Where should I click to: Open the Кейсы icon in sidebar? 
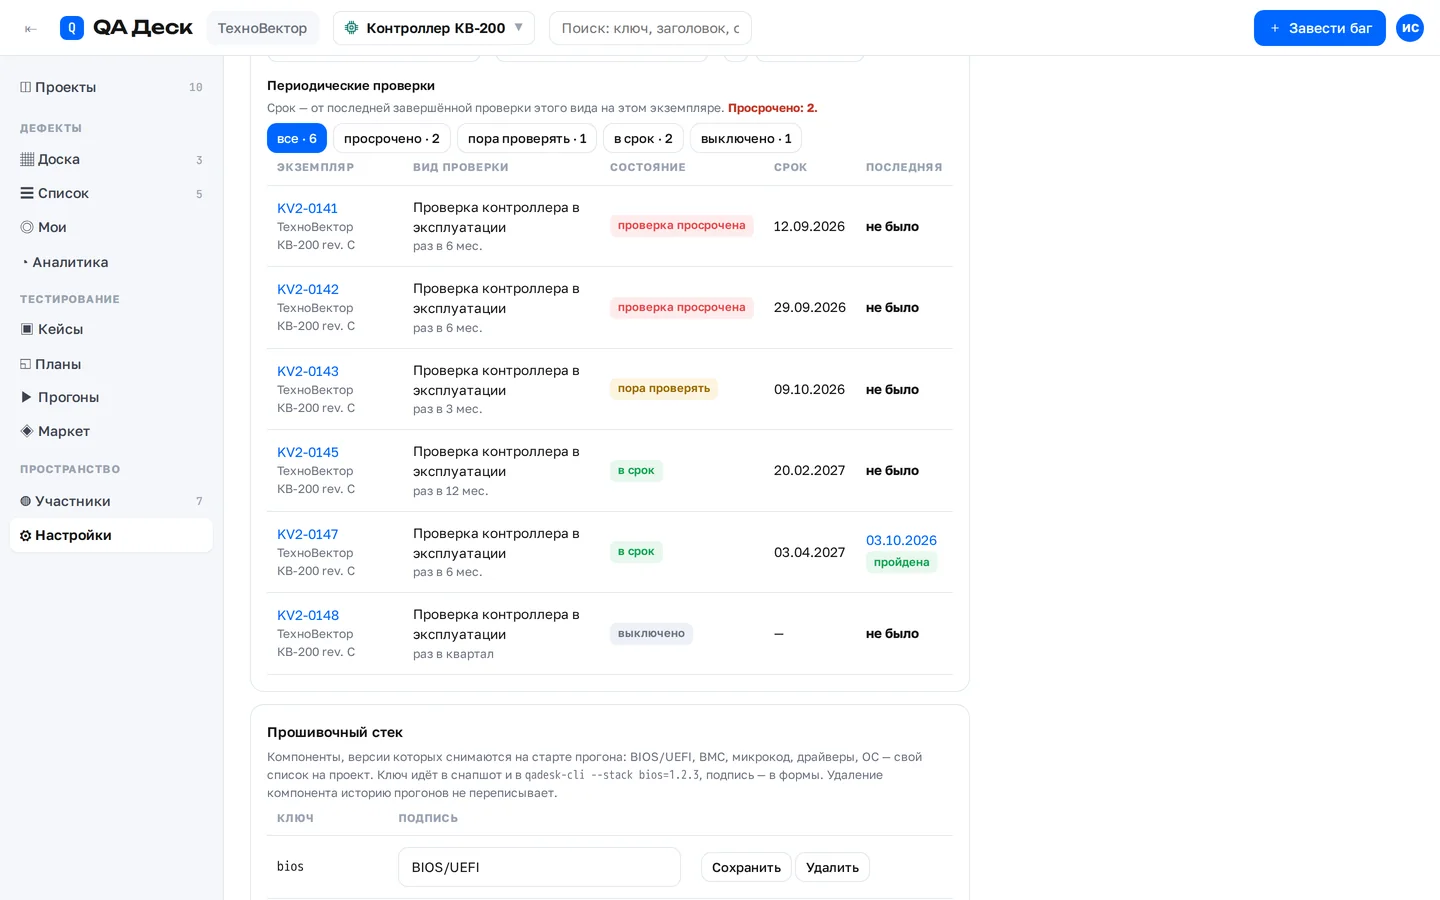[x=27, y=329]
